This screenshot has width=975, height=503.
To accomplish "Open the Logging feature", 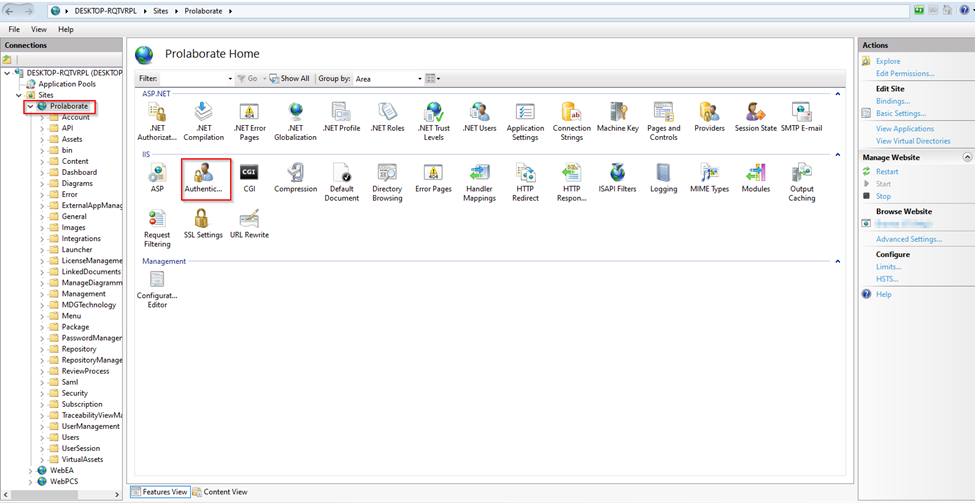I will tap(663, 178).
